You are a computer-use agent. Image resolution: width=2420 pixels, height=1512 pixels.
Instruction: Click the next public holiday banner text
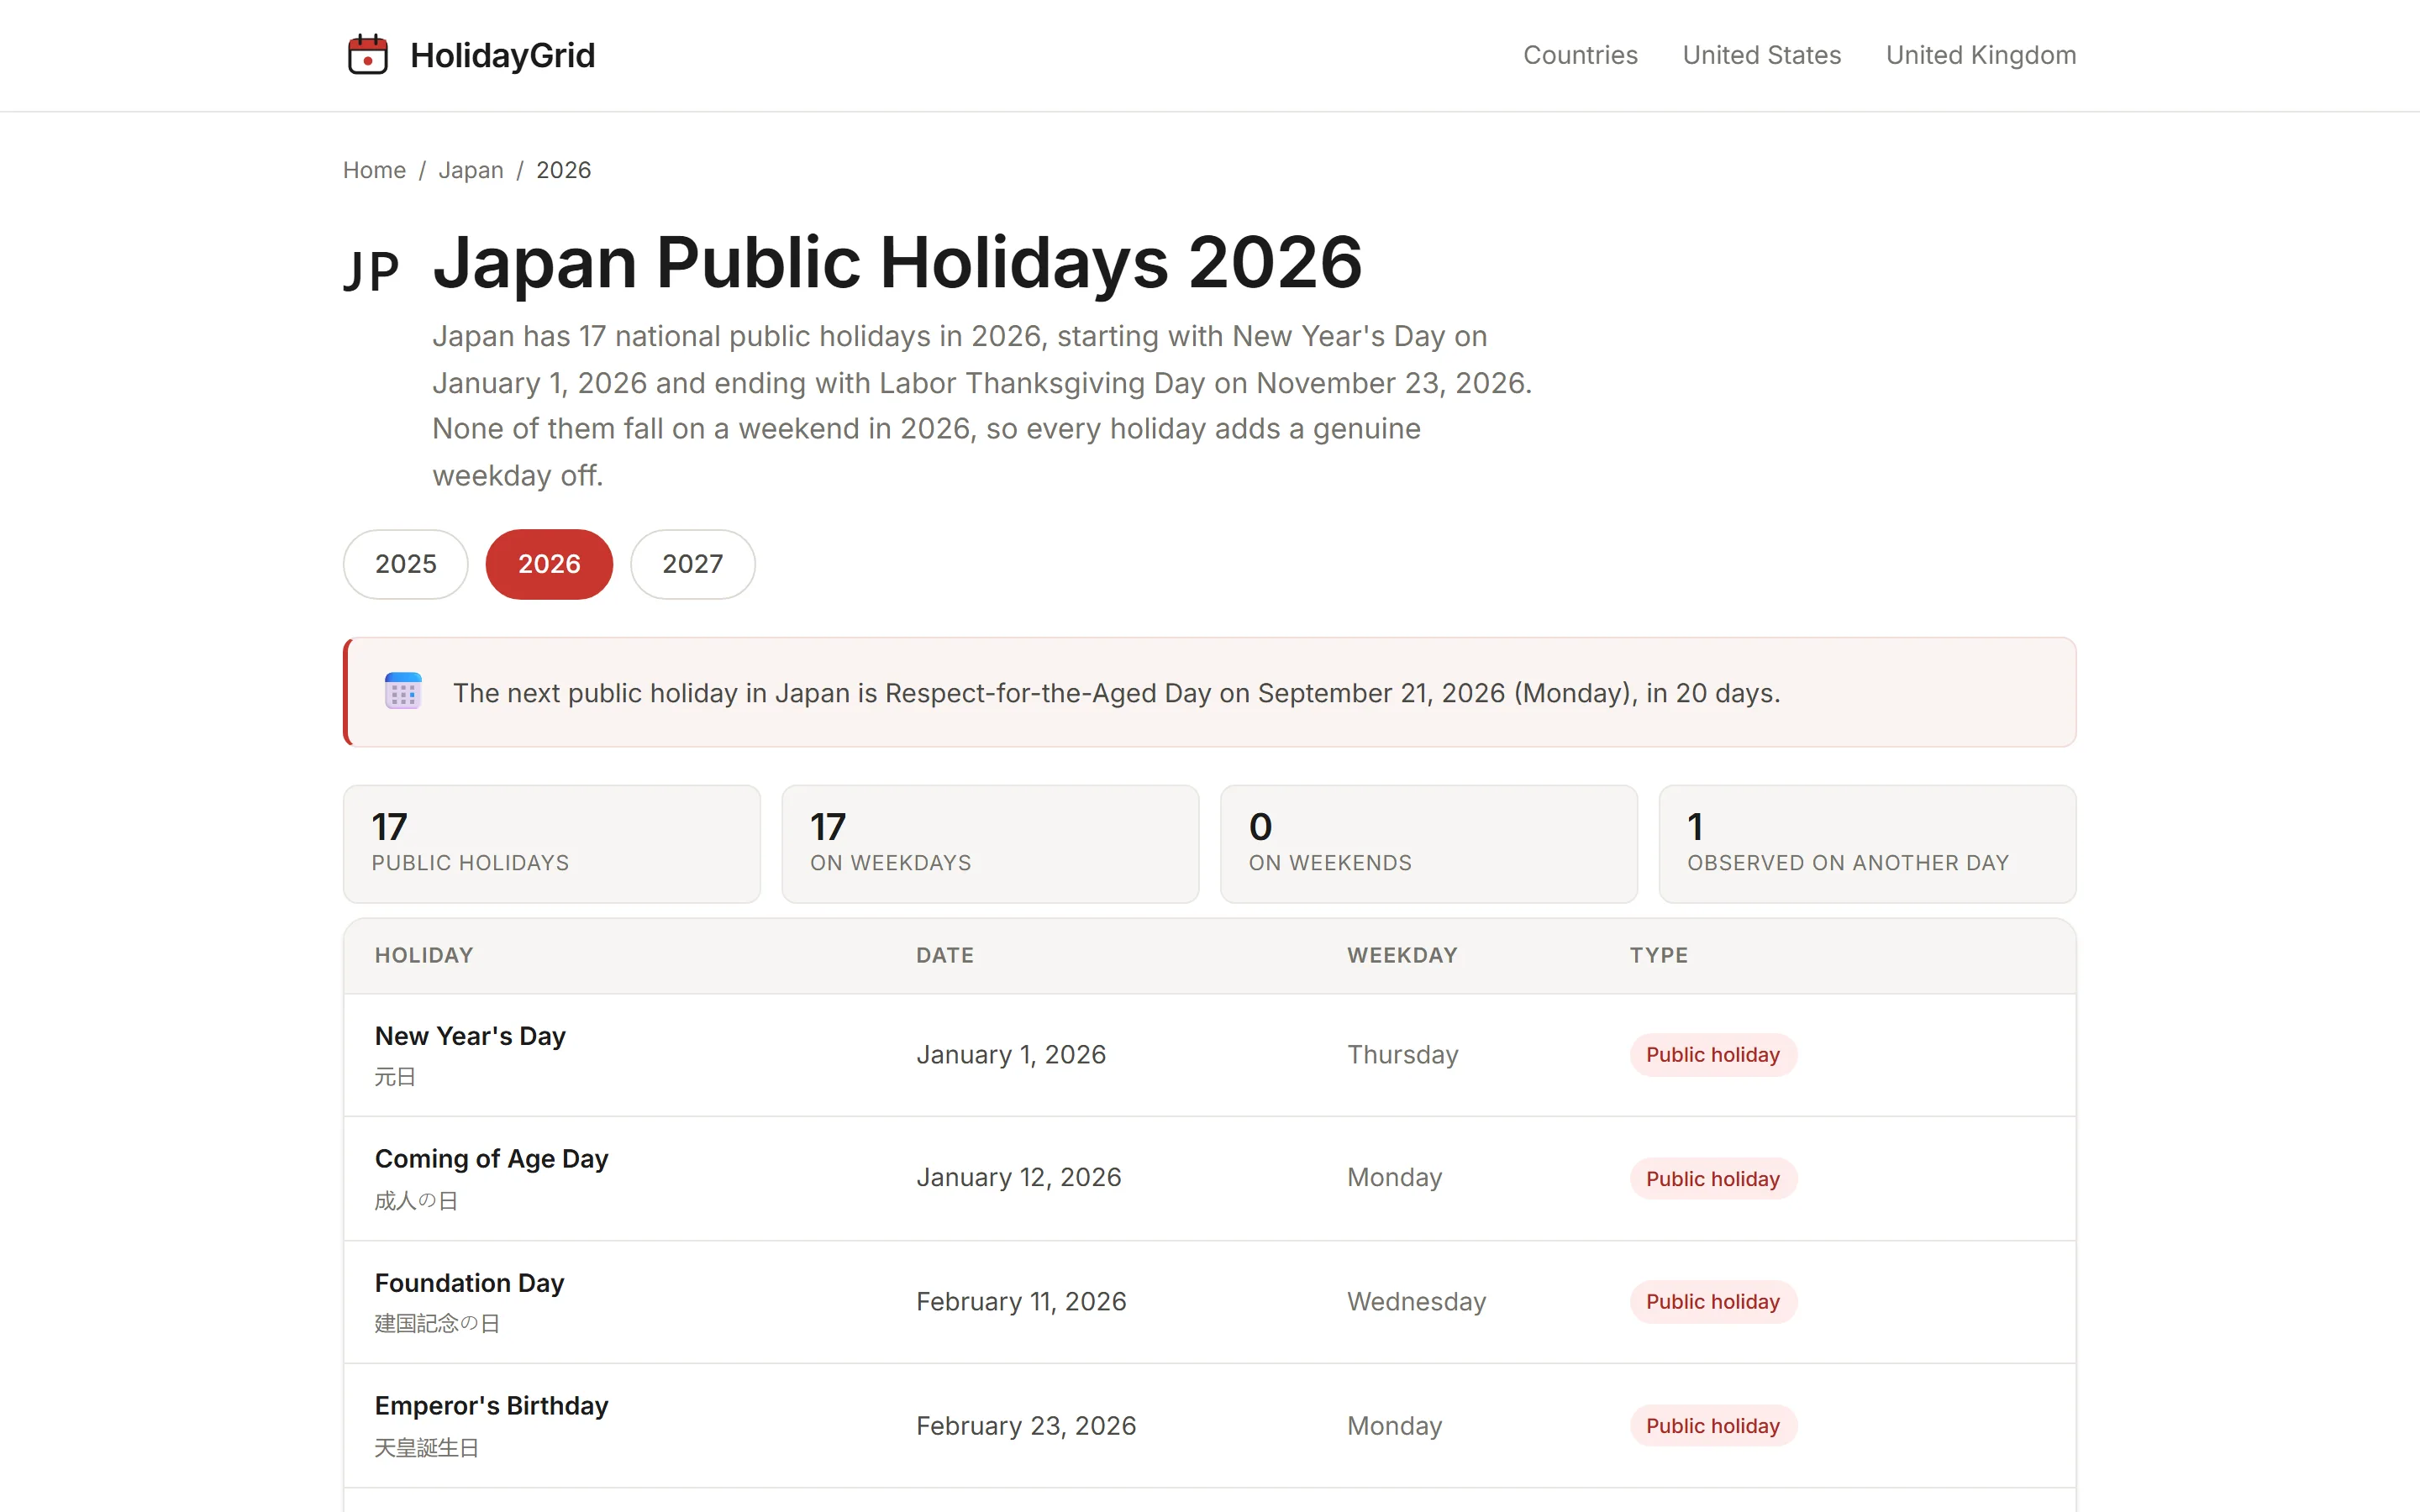click(x=1116, y=693)
